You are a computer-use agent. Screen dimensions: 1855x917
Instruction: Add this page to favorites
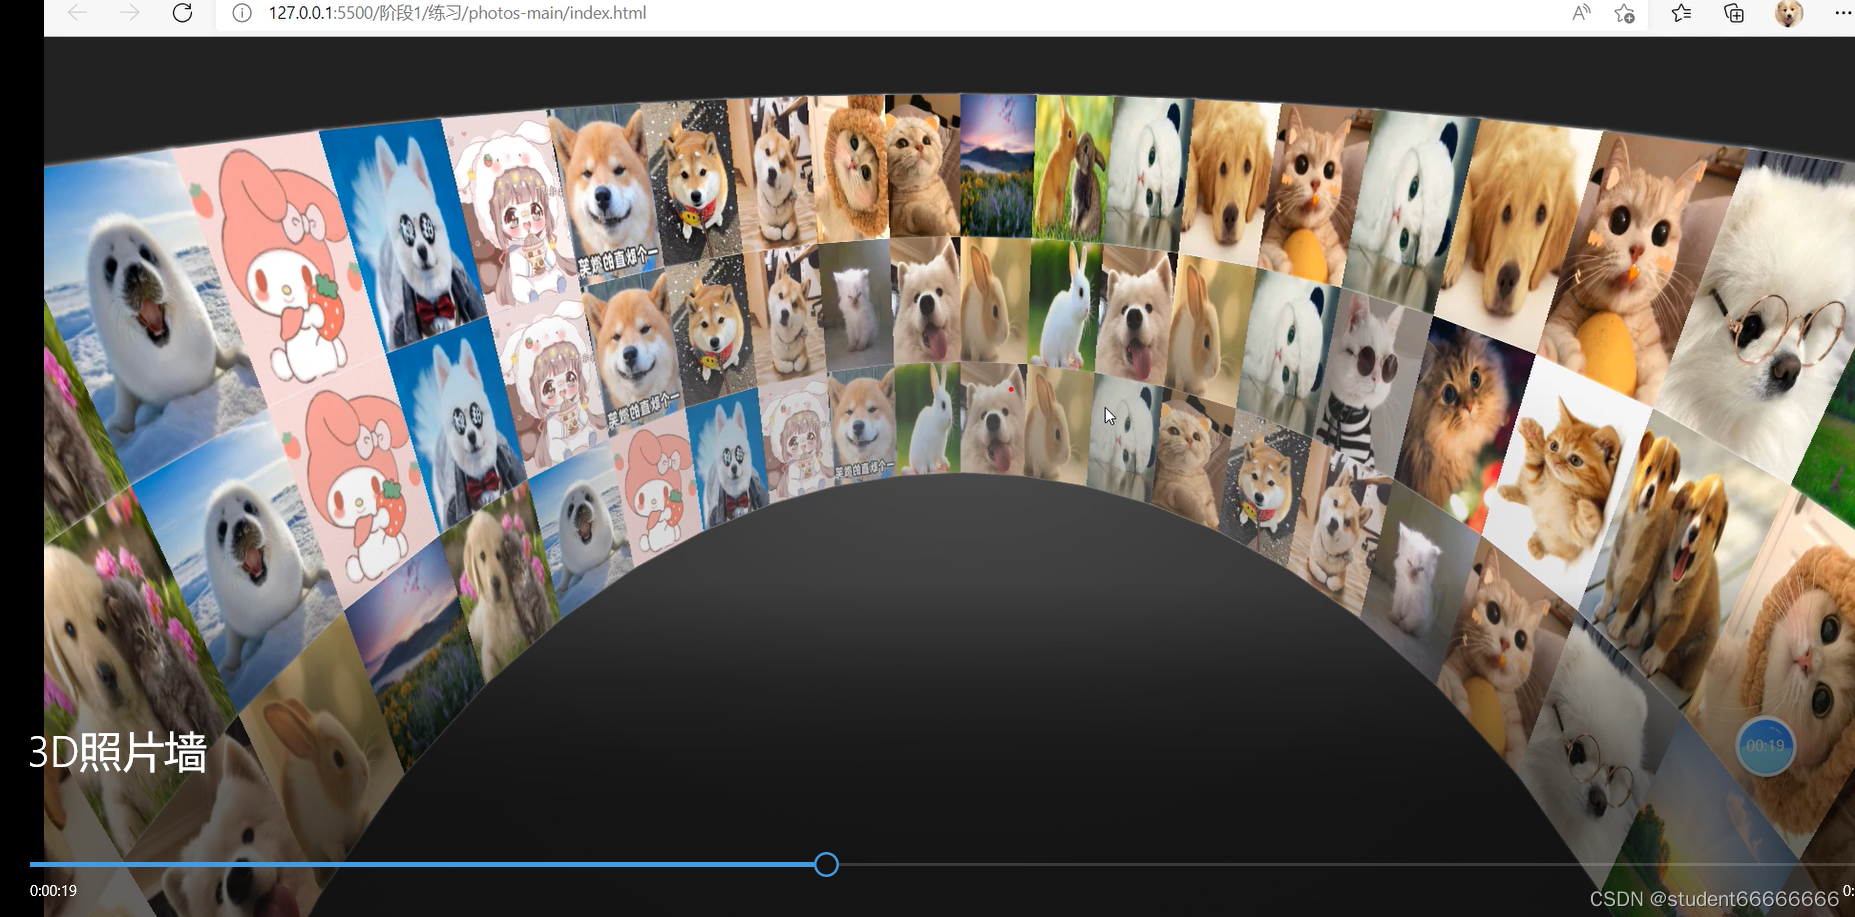click(1625, 15)
